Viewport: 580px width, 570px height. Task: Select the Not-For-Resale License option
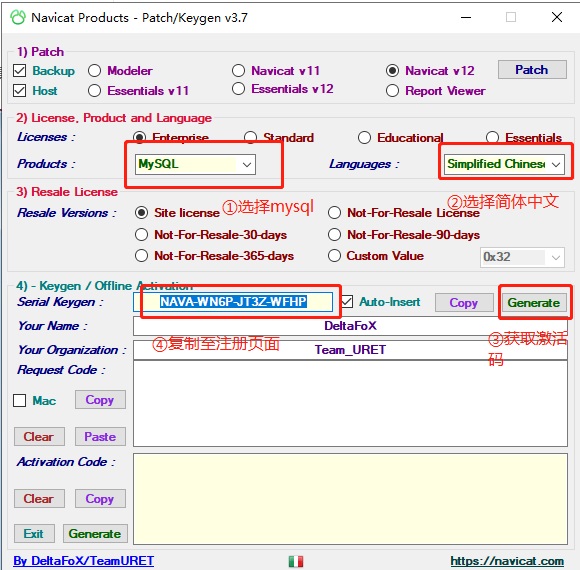[x=334, y=213]
